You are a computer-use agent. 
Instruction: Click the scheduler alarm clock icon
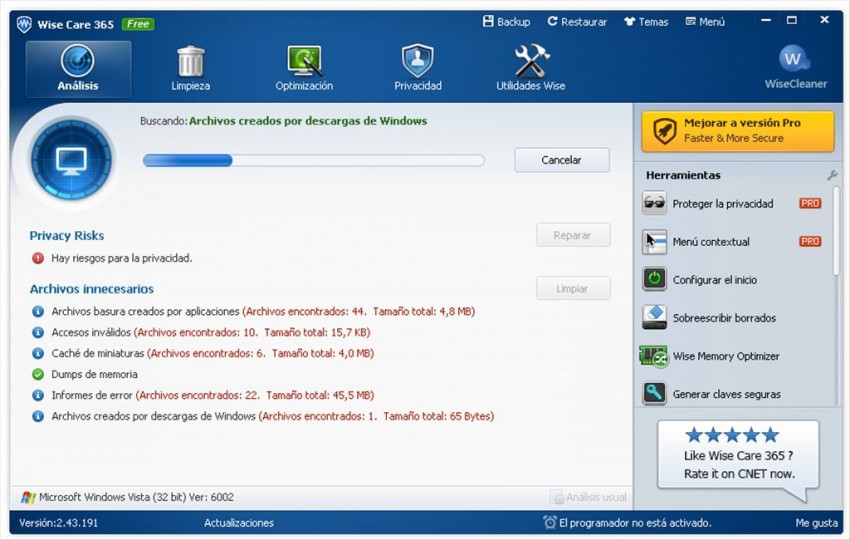coord(550,522)
